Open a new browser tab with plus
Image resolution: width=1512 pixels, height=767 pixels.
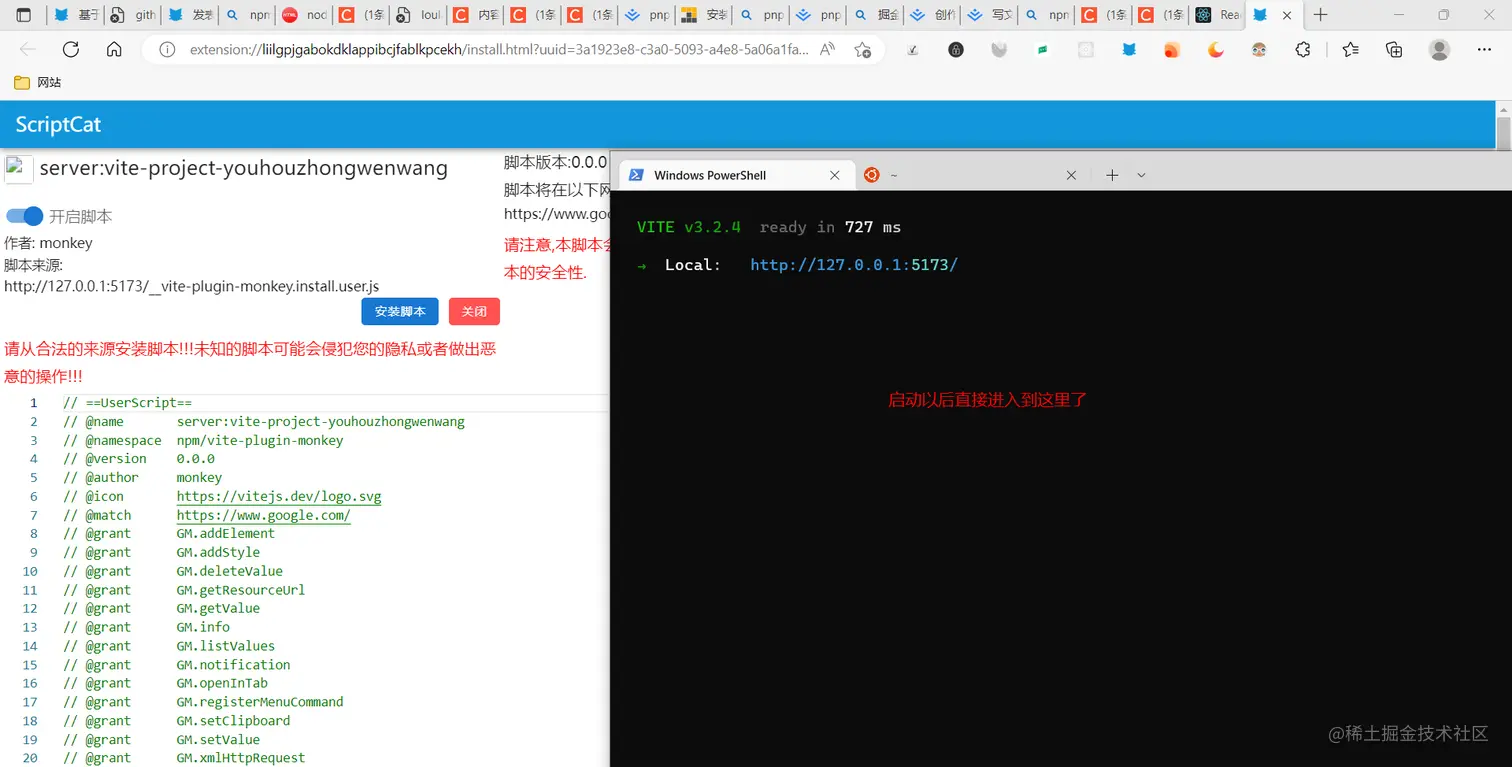click(x=1321, y=15)
